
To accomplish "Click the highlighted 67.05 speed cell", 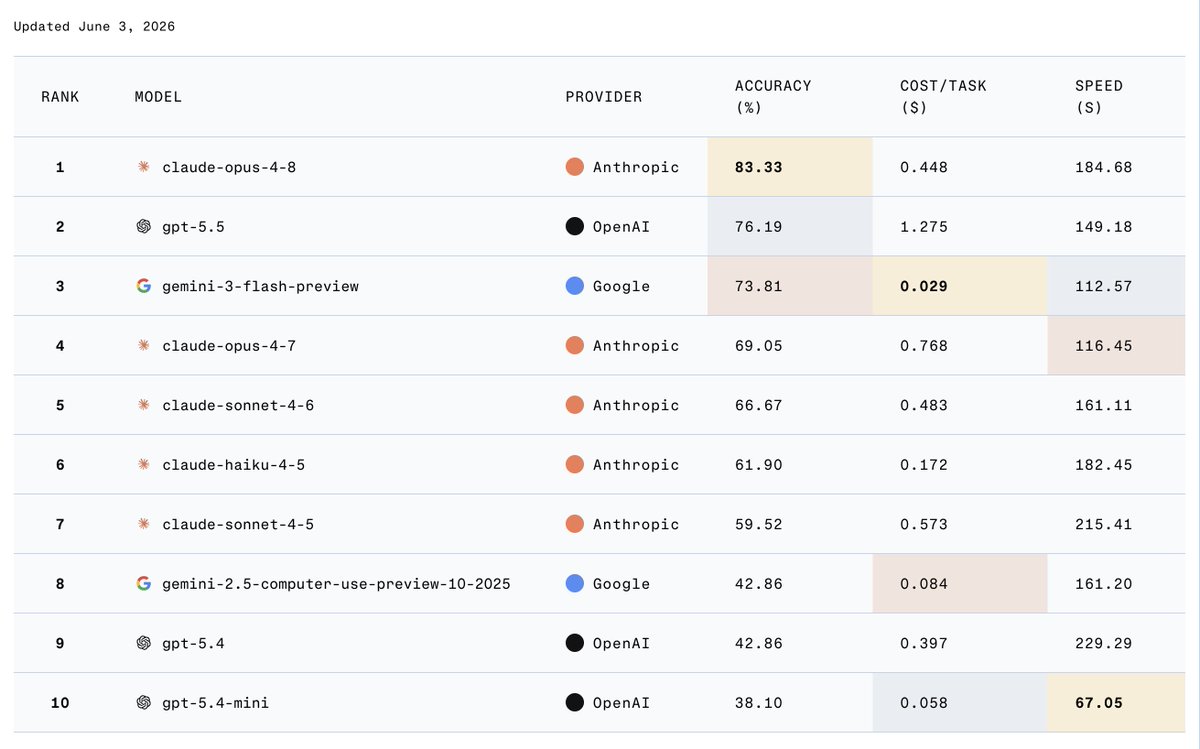I will [1116, 703].
